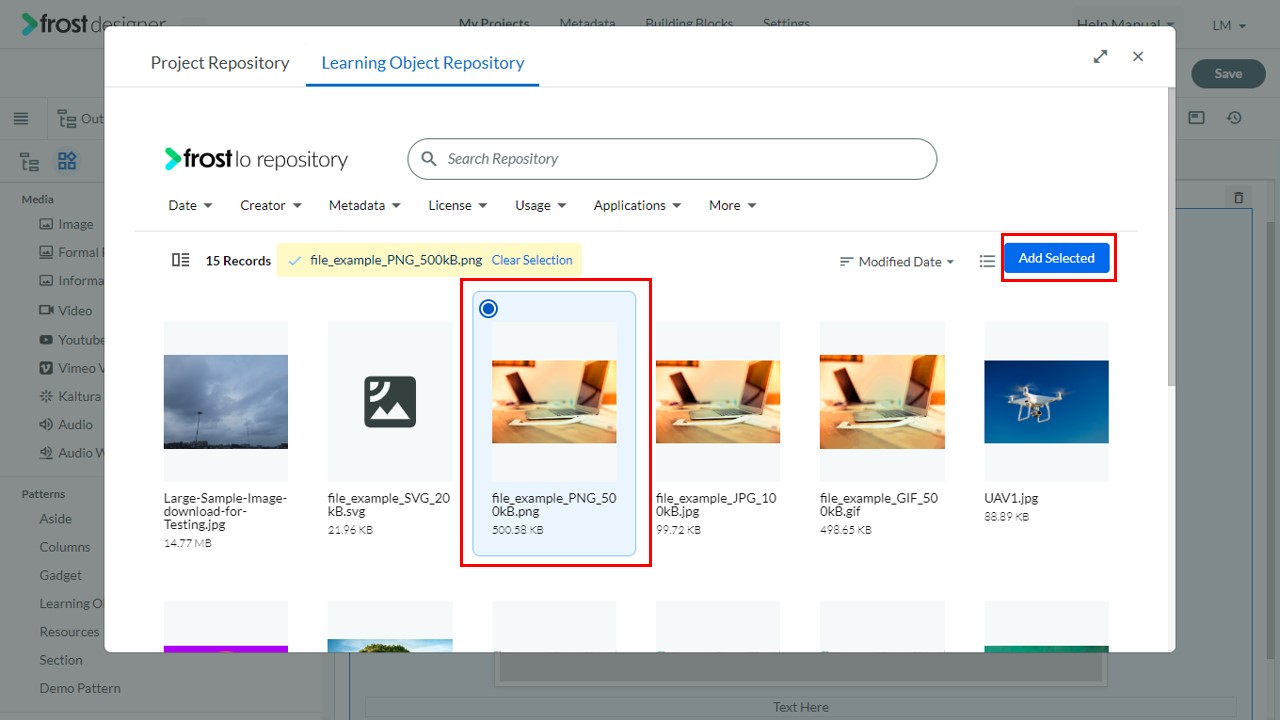1280x720 pixels.
Task: Switch to list view icon
Action: pos(987,261)
